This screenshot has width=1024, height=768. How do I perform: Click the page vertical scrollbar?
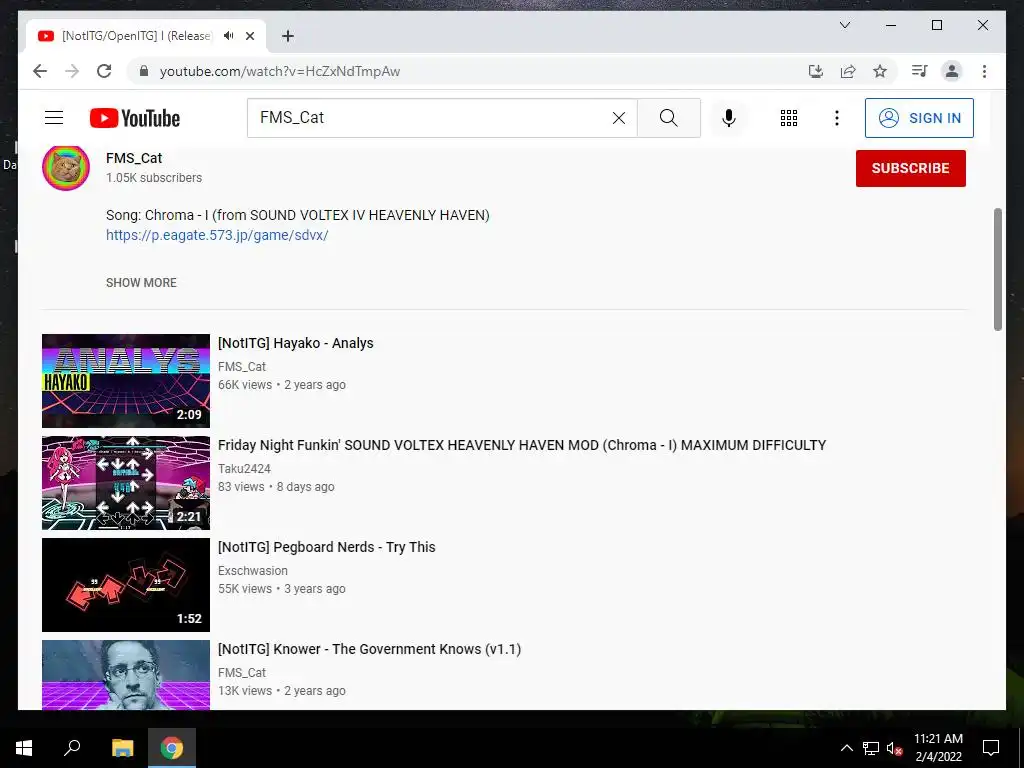pos(997,269)
